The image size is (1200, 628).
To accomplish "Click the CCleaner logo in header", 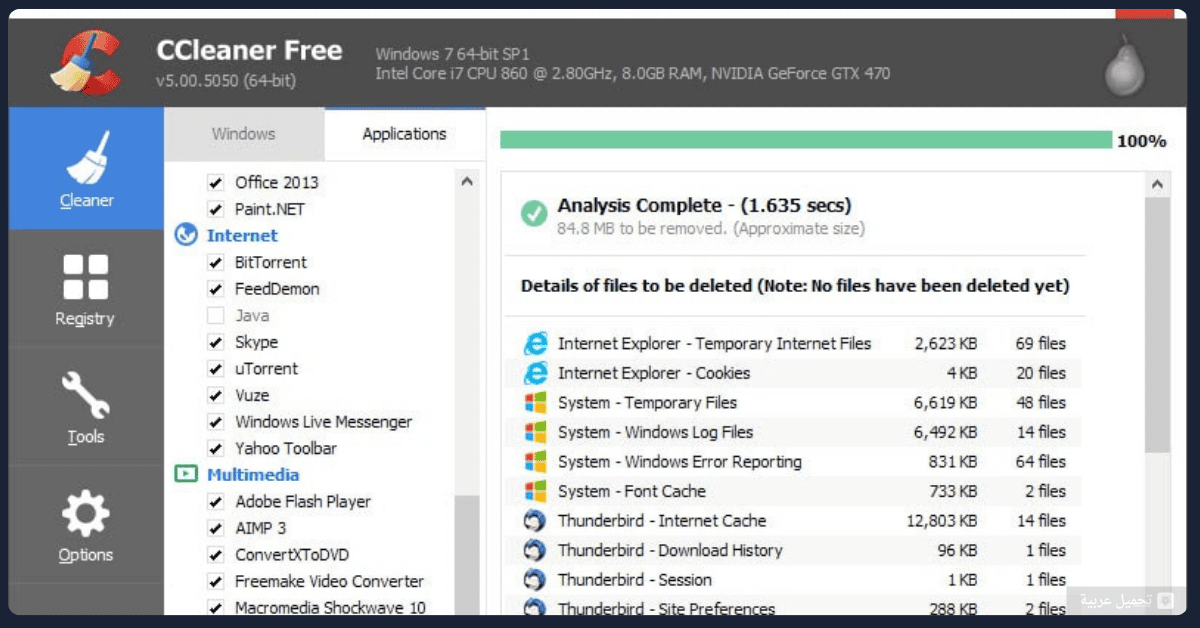I will pos(84,61).
